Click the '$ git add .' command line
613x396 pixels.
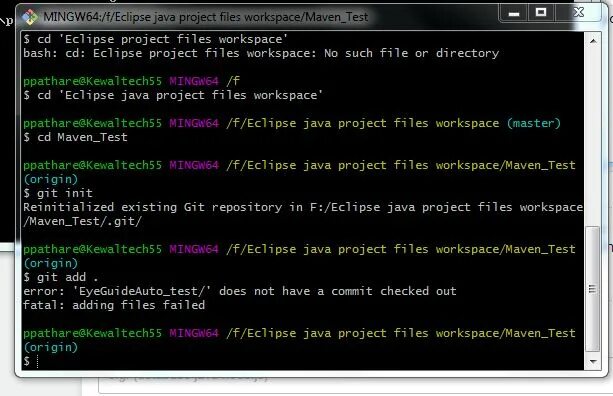click(61, 277)
